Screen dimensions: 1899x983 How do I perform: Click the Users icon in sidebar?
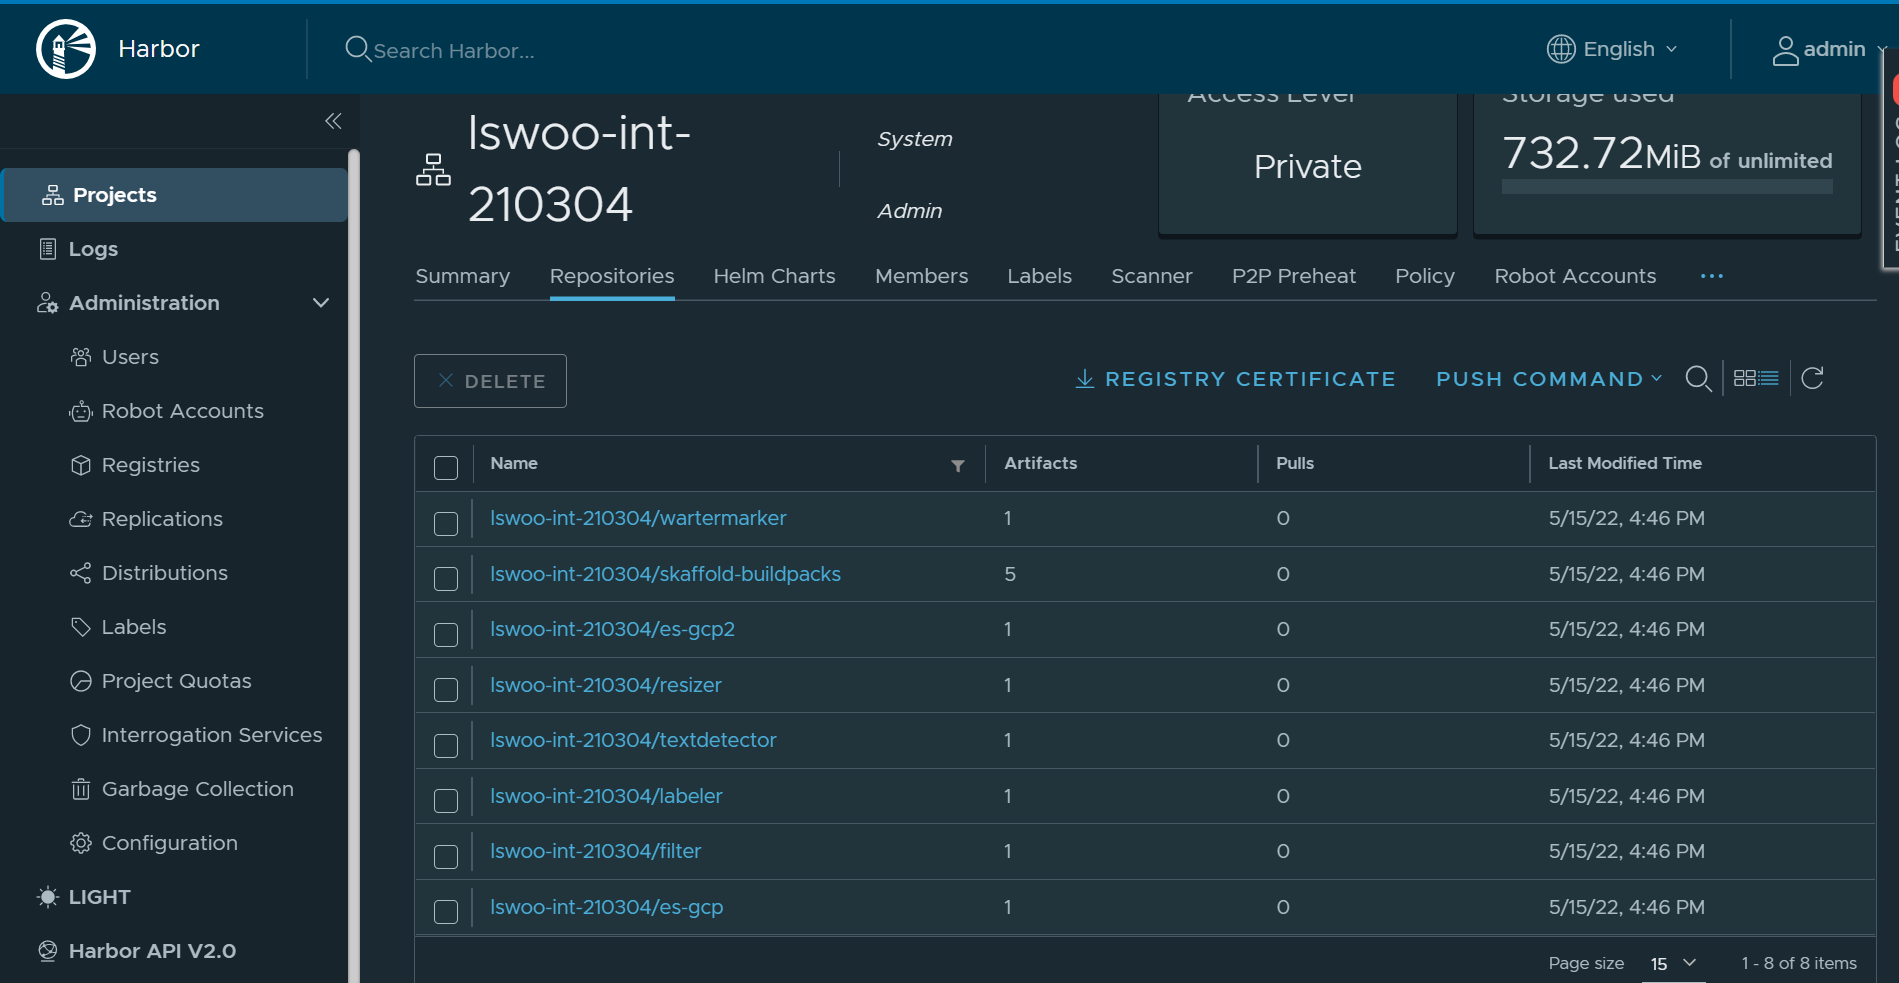point(81,357)
